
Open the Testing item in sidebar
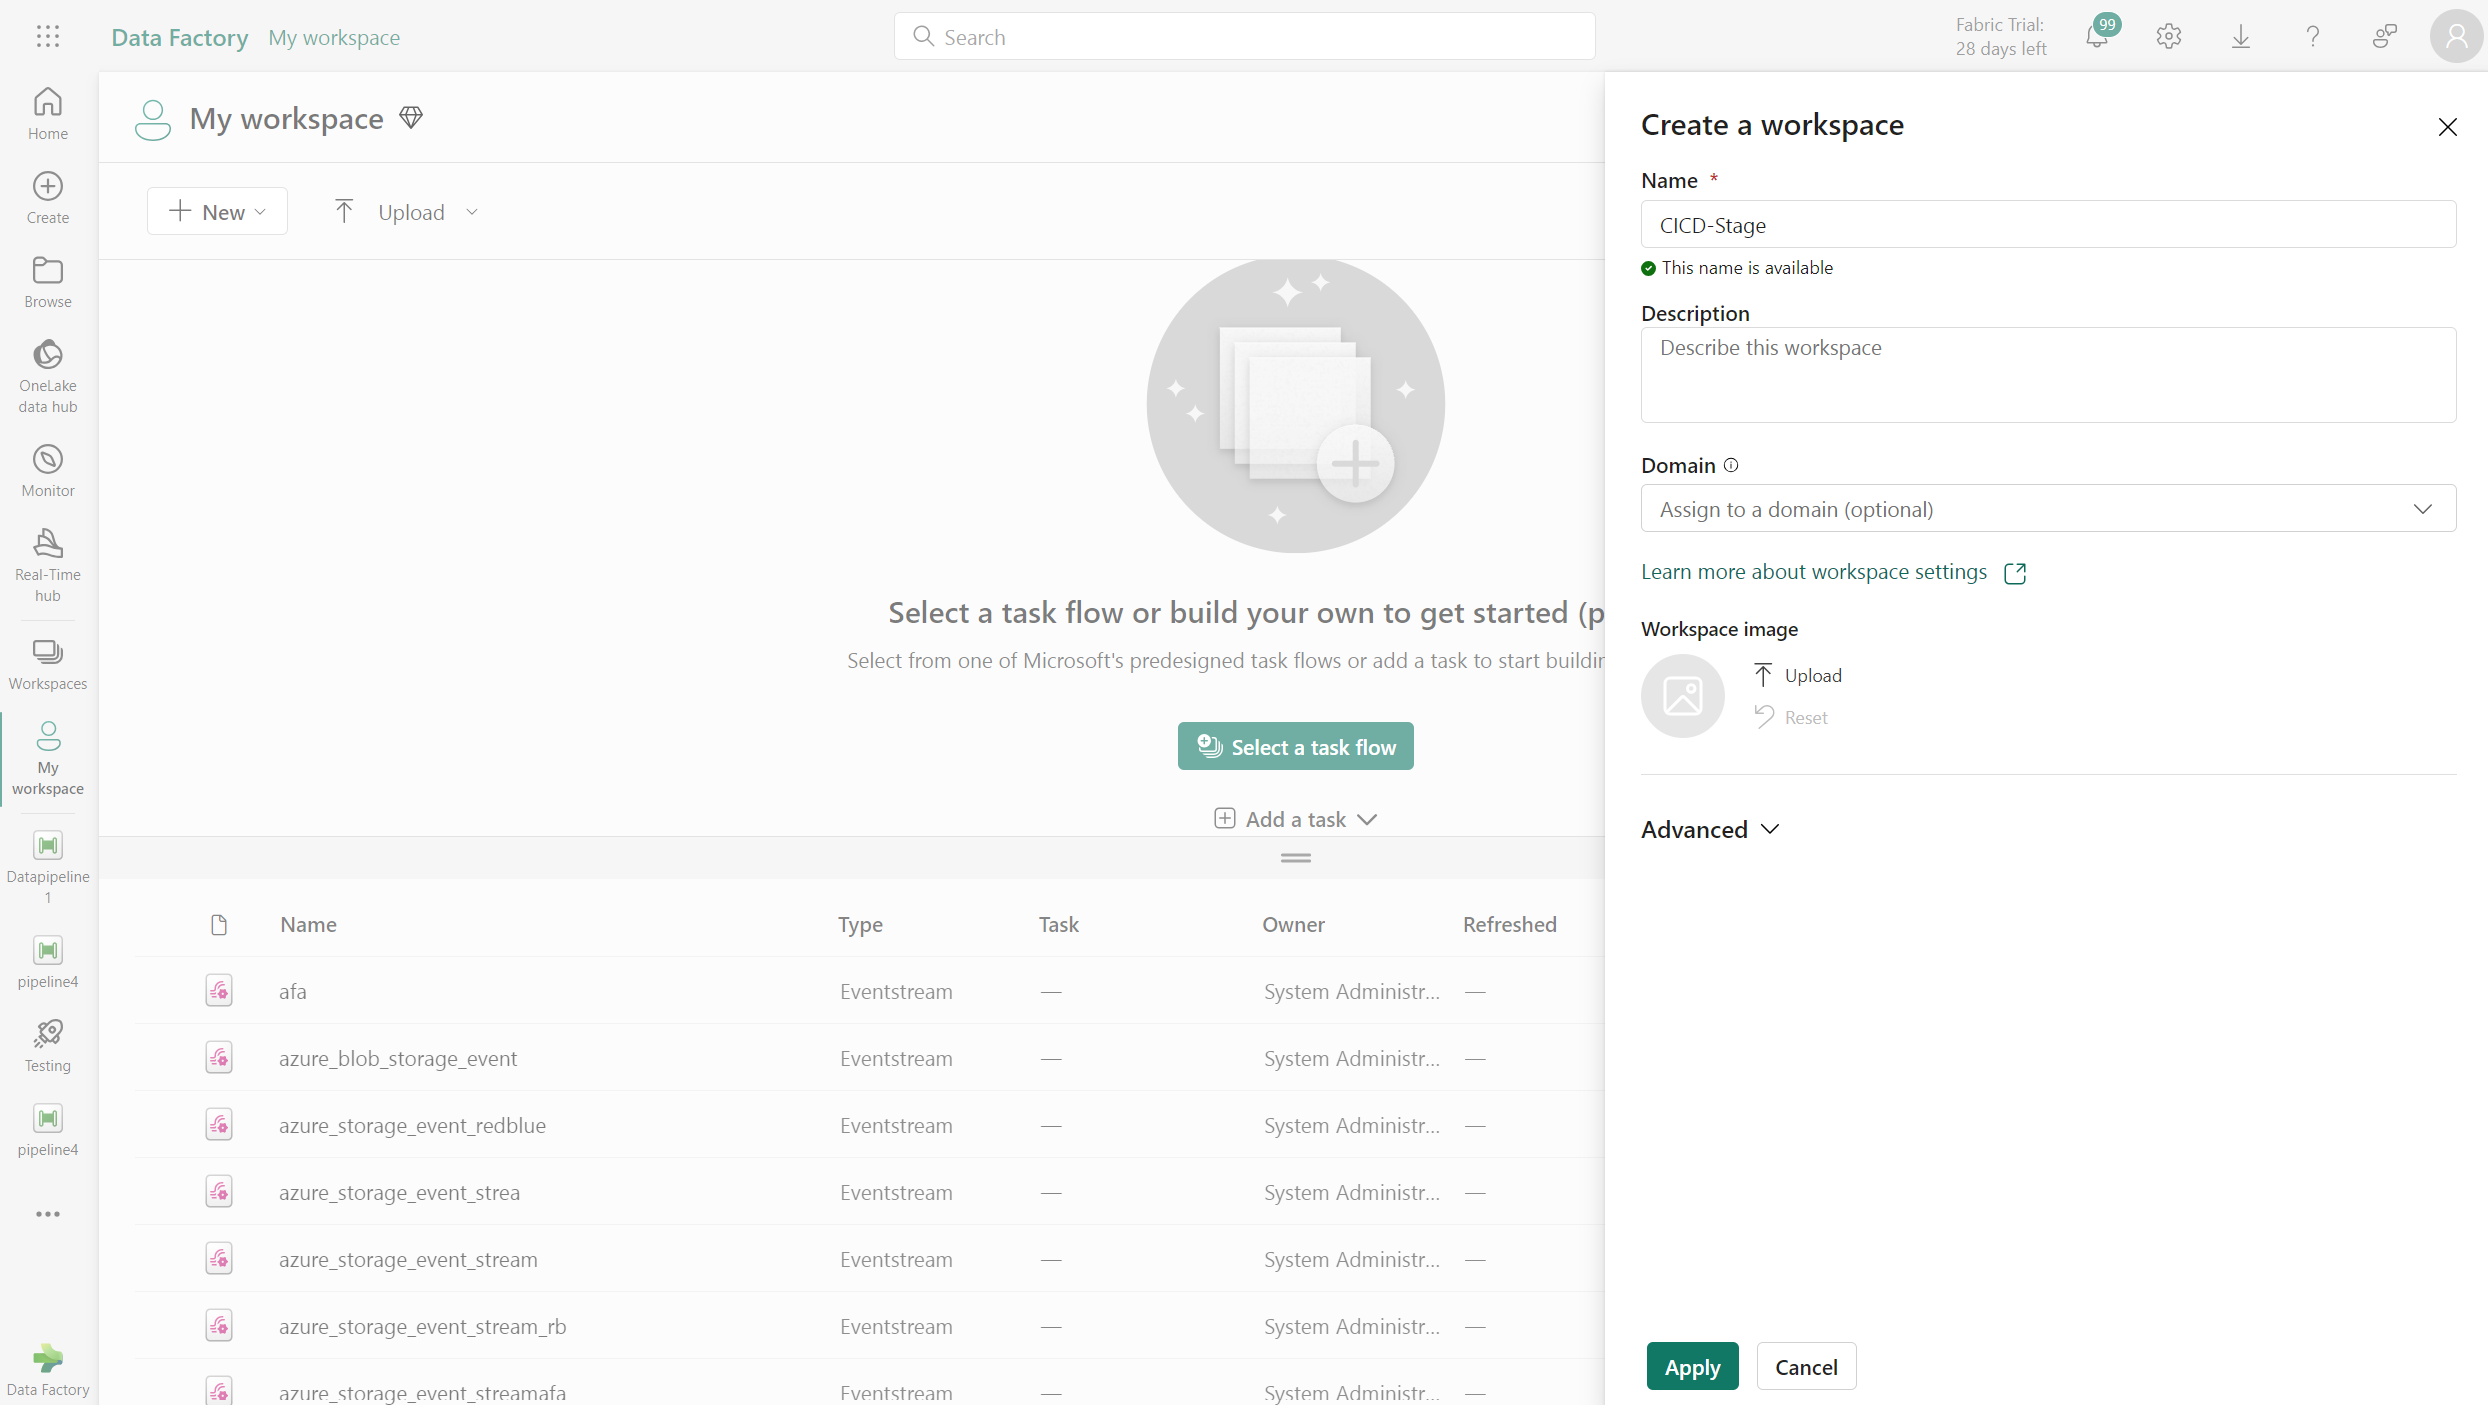pyautogui.click(x=48, y=1046)
